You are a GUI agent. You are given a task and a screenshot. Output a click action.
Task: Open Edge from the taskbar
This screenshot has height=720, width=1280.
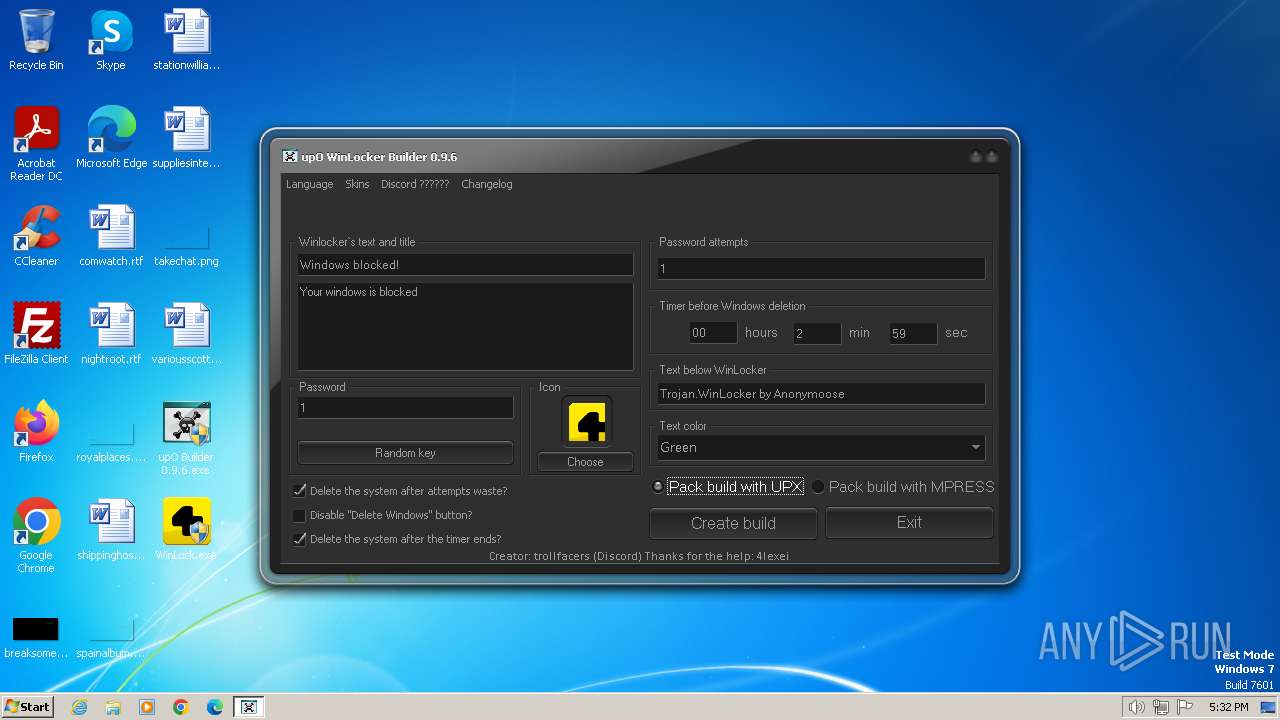[x=215, y=707]
